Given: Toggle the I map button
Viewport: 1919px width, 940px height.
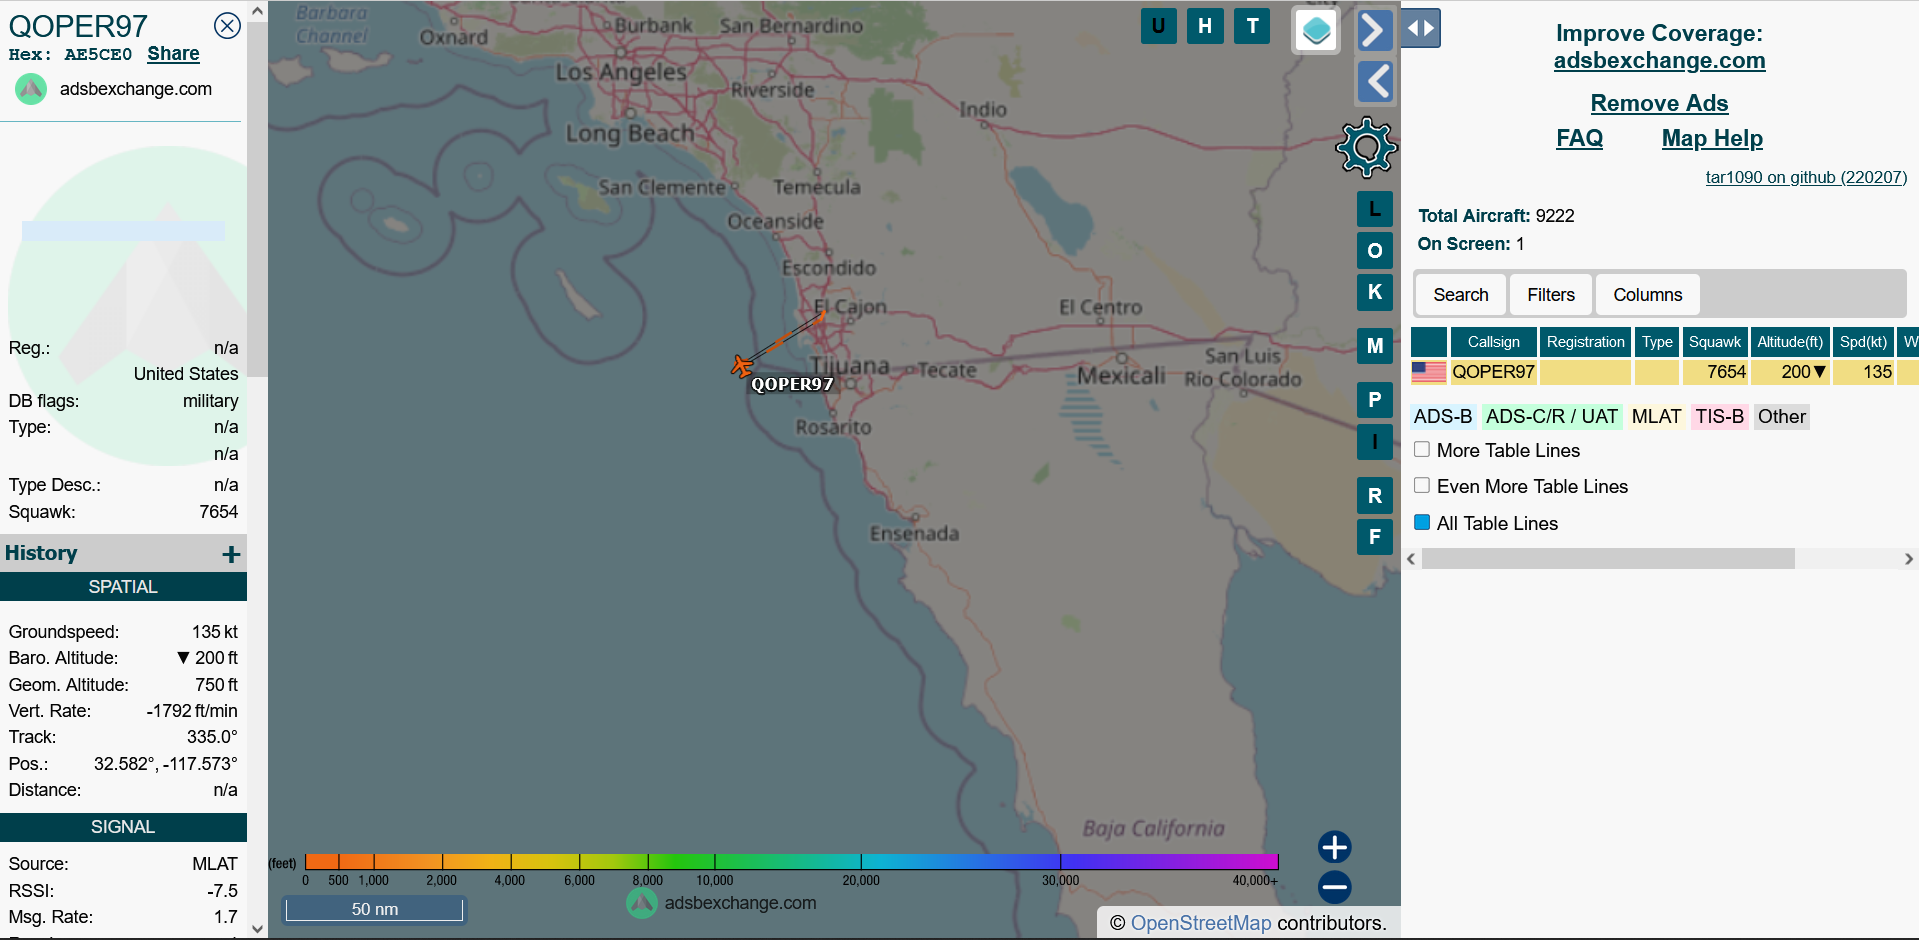Looking at the screenshot, I should [x=1375, y=442].
